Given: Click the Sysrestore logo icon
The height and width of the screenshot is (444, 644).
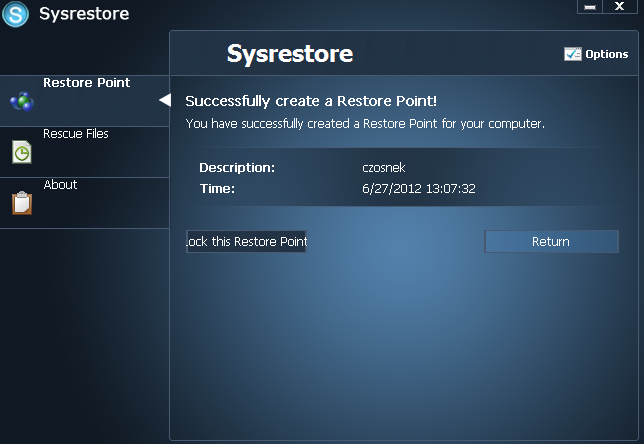Looking at the screenshot, I should pyautogui.click(x=15, y=15).
